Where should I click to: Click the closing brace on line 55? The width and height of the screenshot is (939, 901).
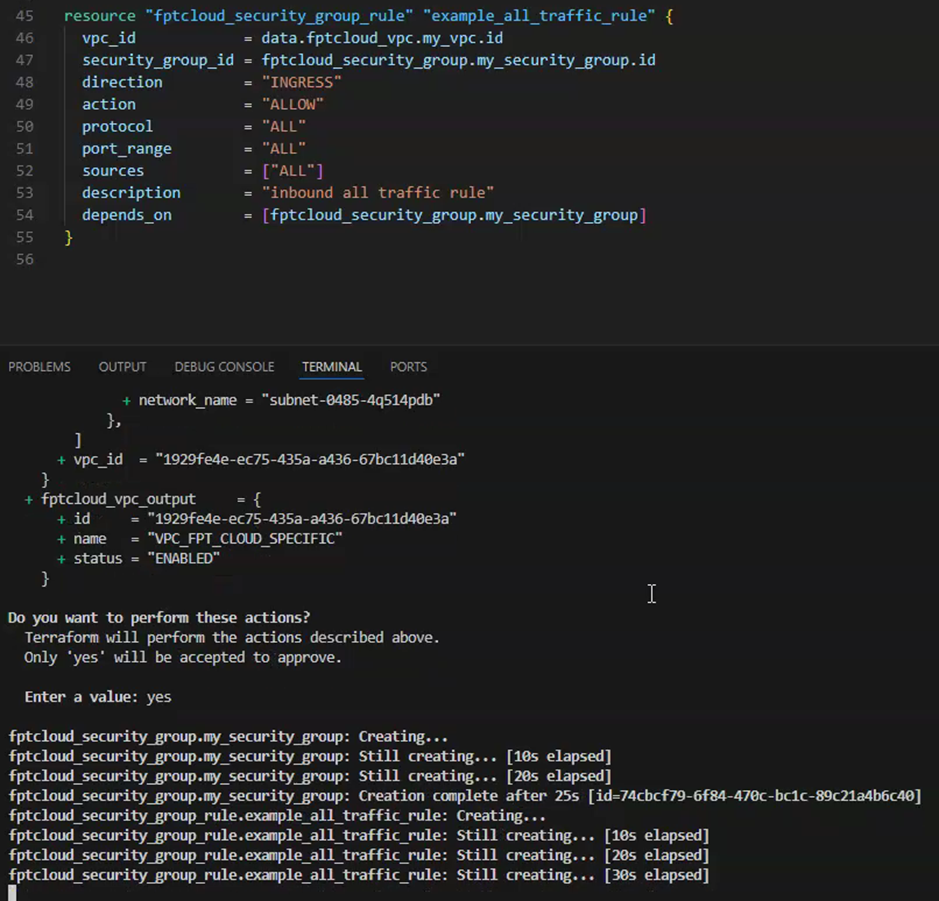coord(69,237)
